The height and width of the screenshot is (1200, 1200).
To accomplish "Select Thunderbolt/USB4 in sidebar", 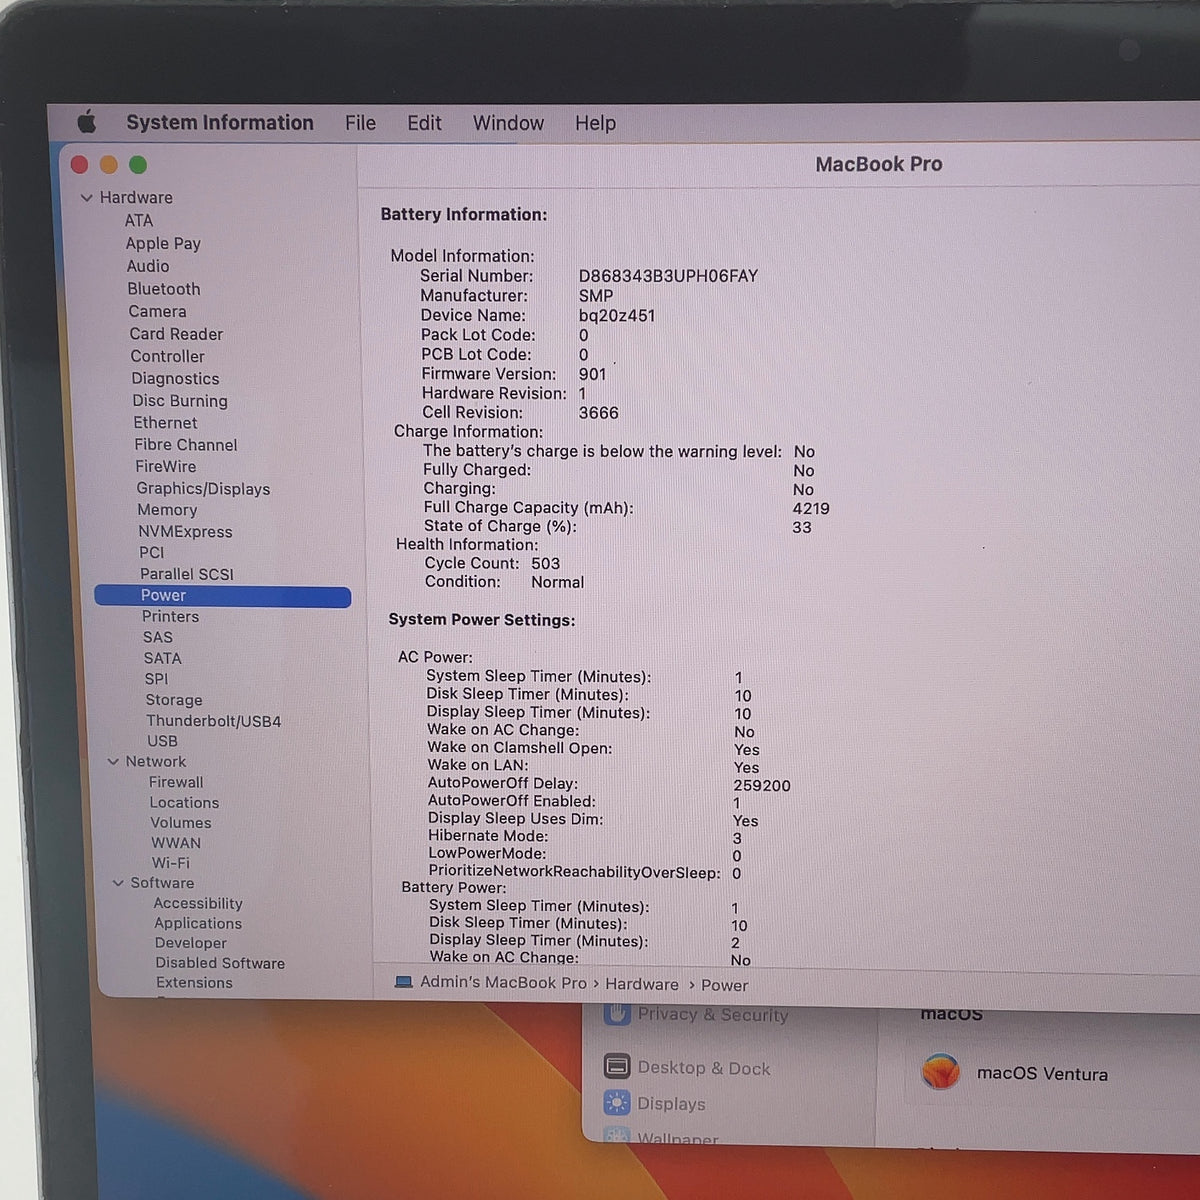I will point(213,721).
